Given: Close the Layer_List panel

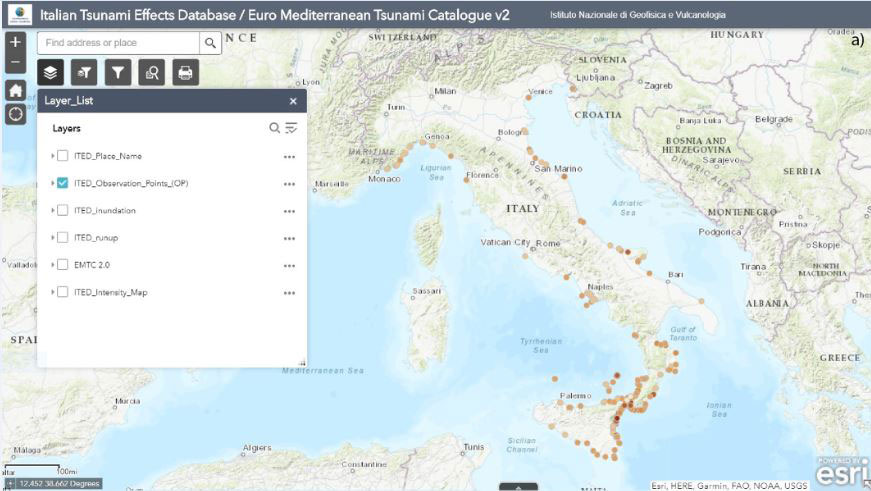Looking at the screenshot, I should [293, 101].
